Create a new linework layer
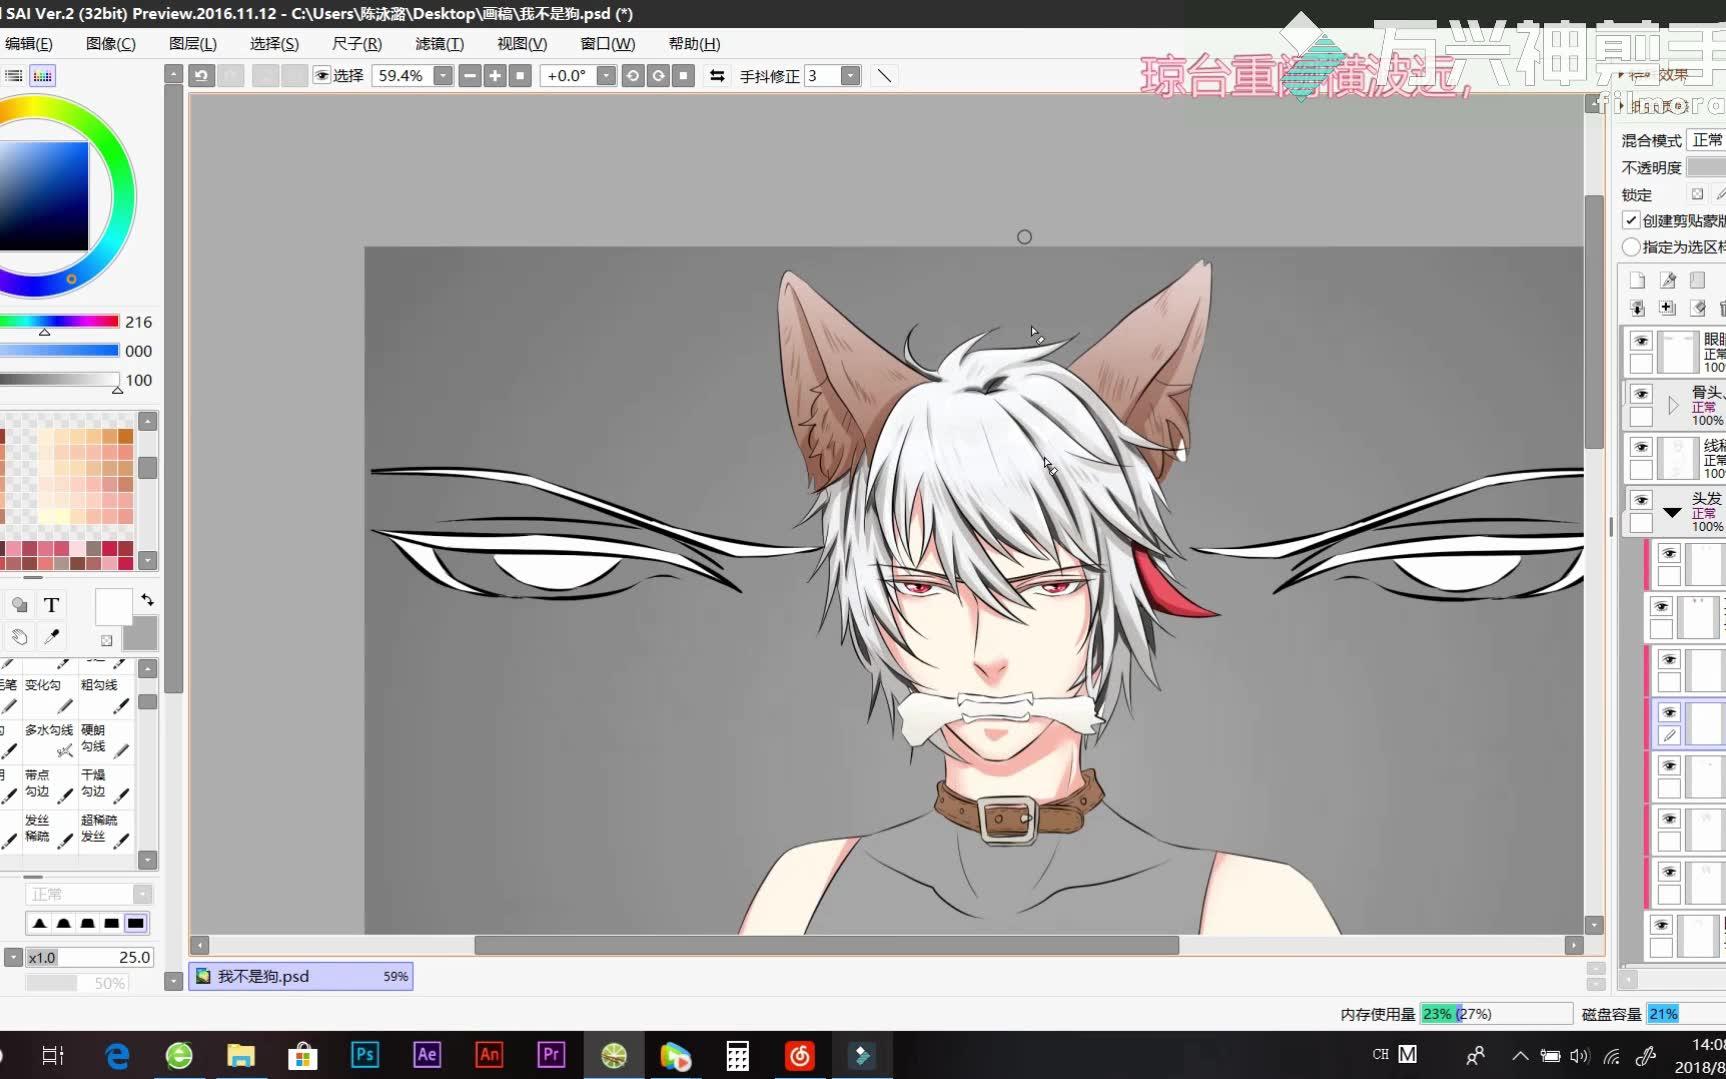This screenshot has height=1079, width=1726. point(1667,281)
